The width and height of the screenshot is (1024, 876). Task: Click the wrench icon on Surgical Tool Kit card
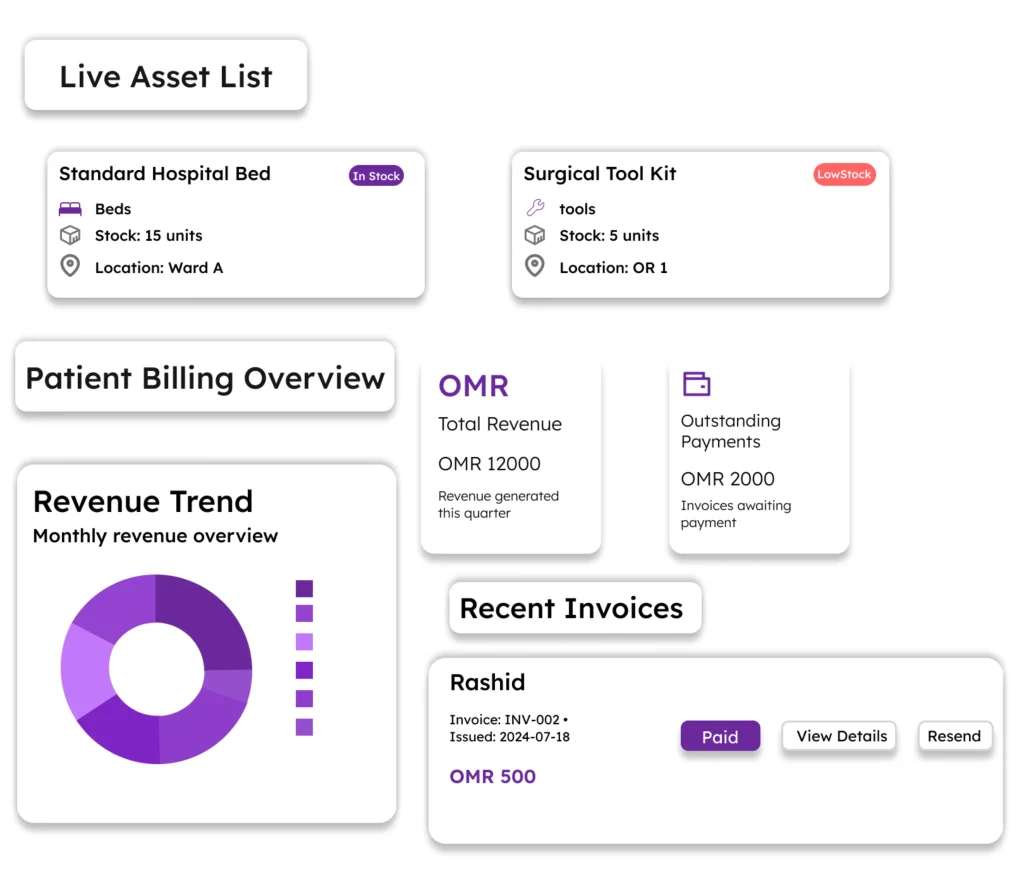coord(534,208)
